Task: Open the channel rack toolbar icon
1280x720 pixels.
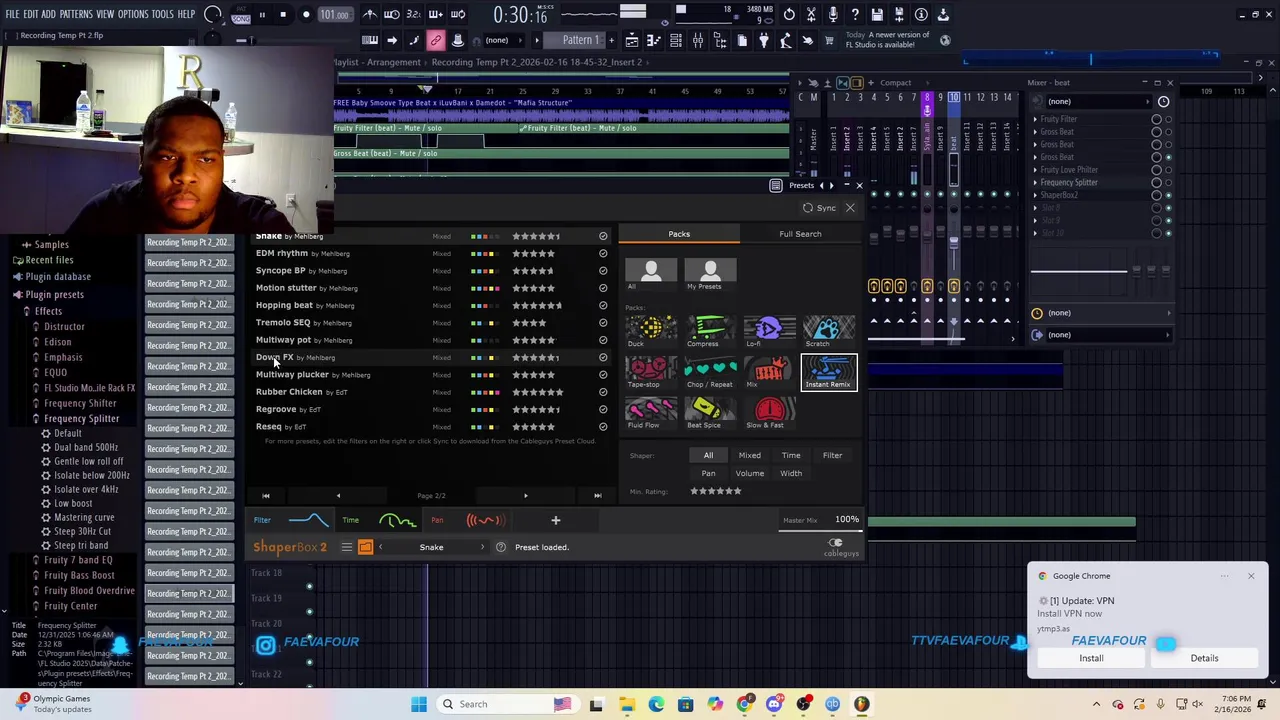Action: (x=676, y=40)
